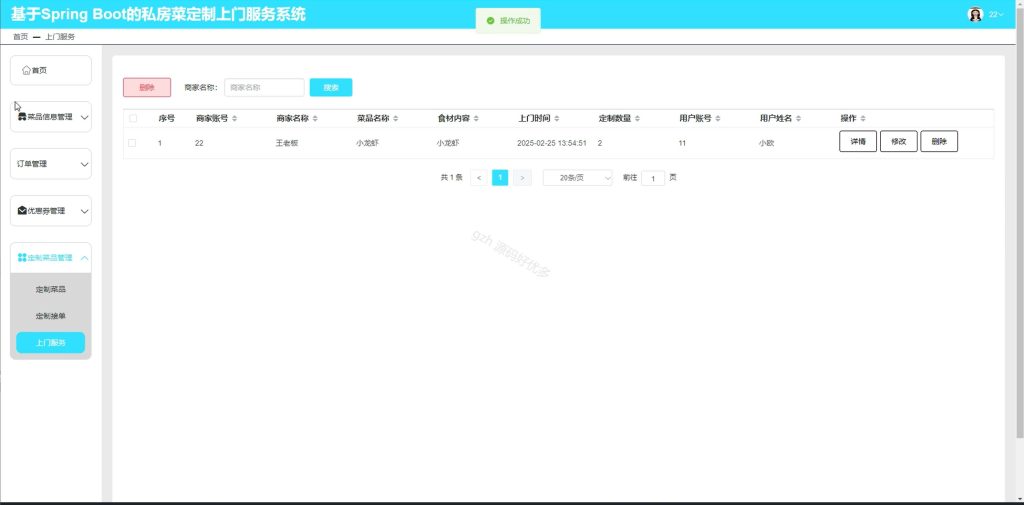Click the system title in the header
Image resolution: width=1024 pixels, height=505 pixels.
(158, 14)
